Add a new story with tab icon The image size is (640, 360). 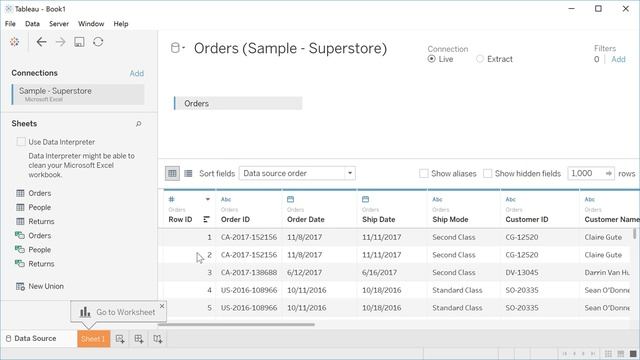[158, 339]
